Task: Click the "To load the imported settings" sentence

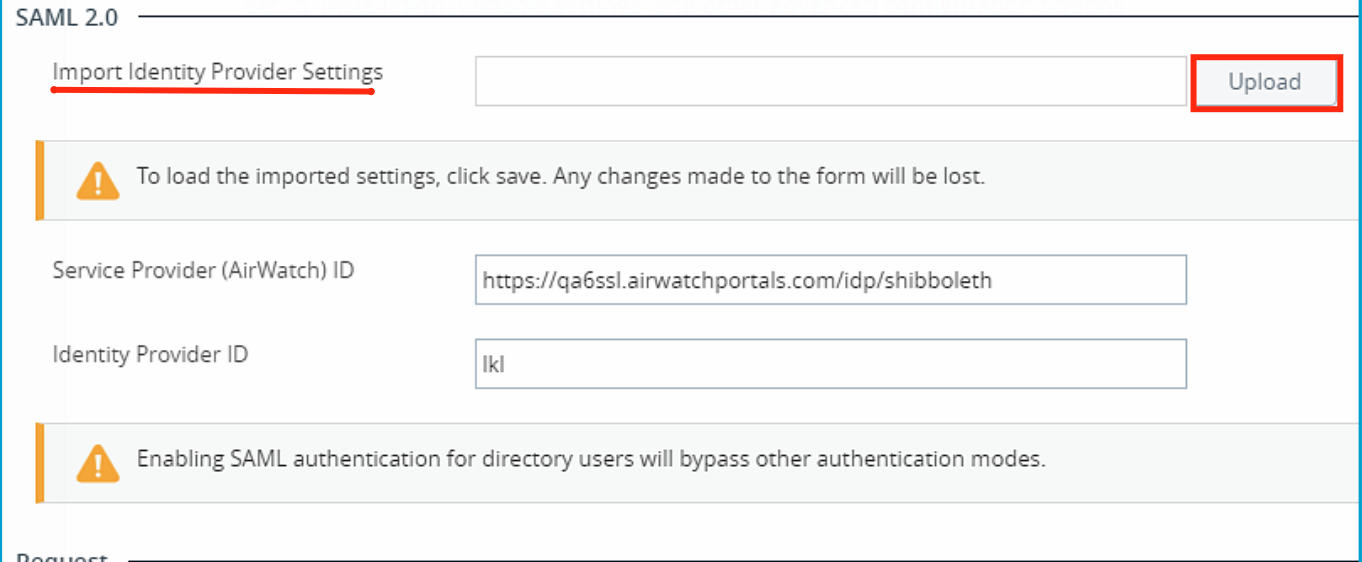Action: [x=342, y=178]
